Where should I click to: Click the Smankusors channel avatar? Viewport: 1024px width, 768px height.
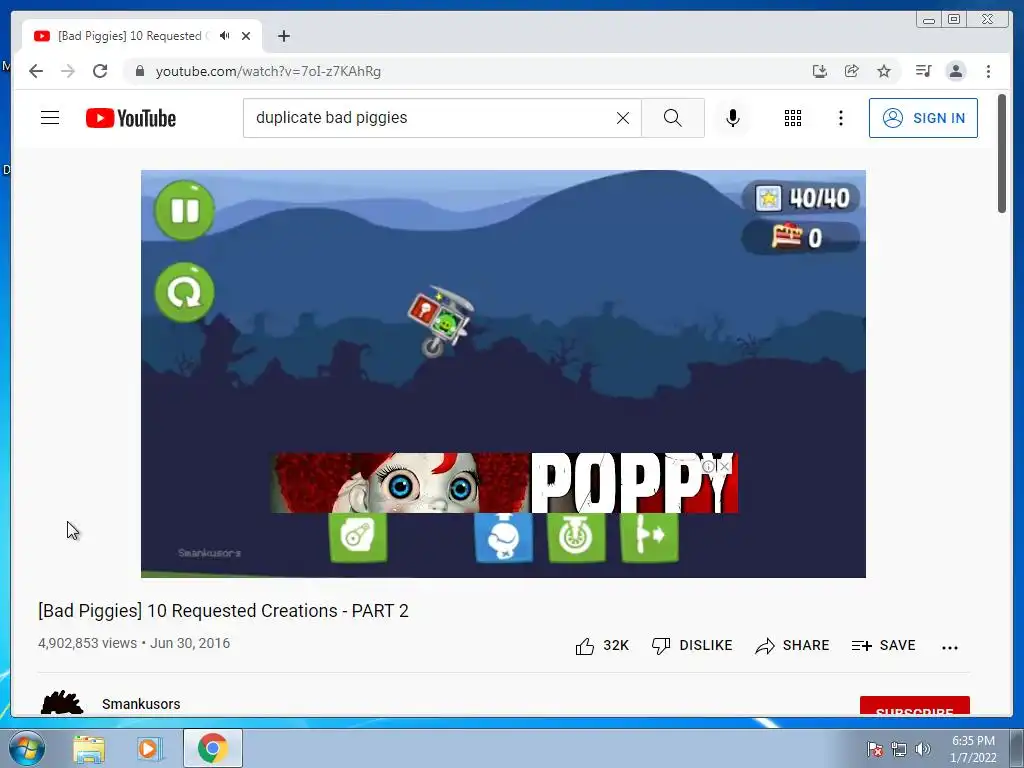[x=62, y=703]
